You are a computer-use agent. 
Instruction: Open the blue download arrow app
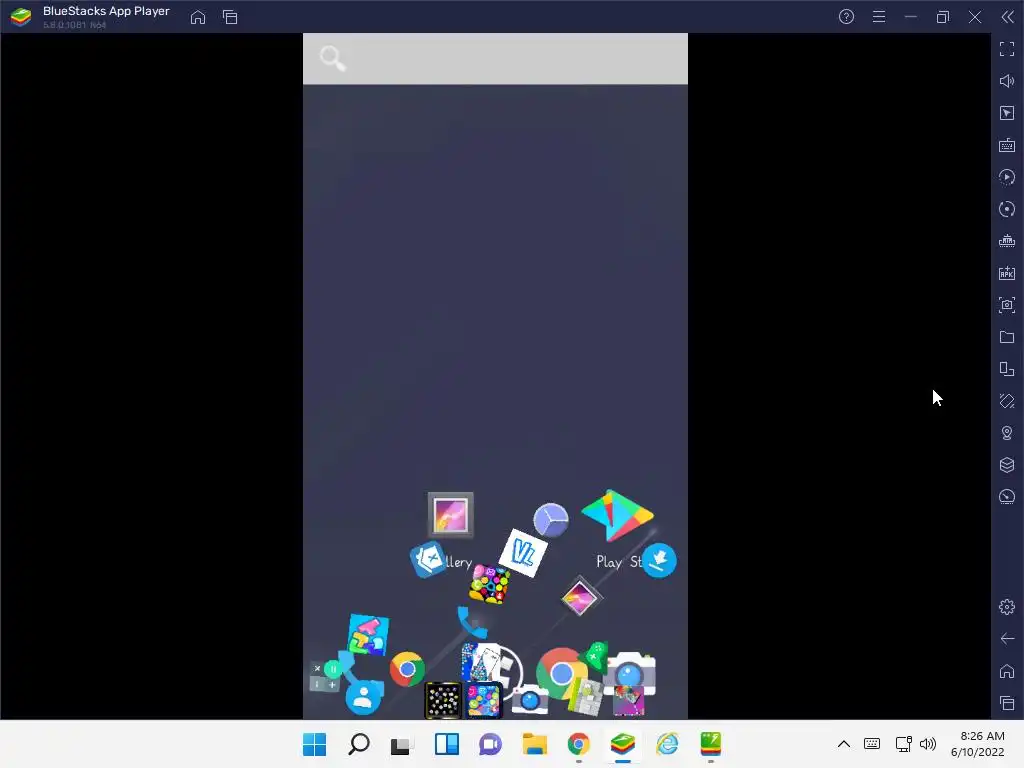tap(659, 560)
